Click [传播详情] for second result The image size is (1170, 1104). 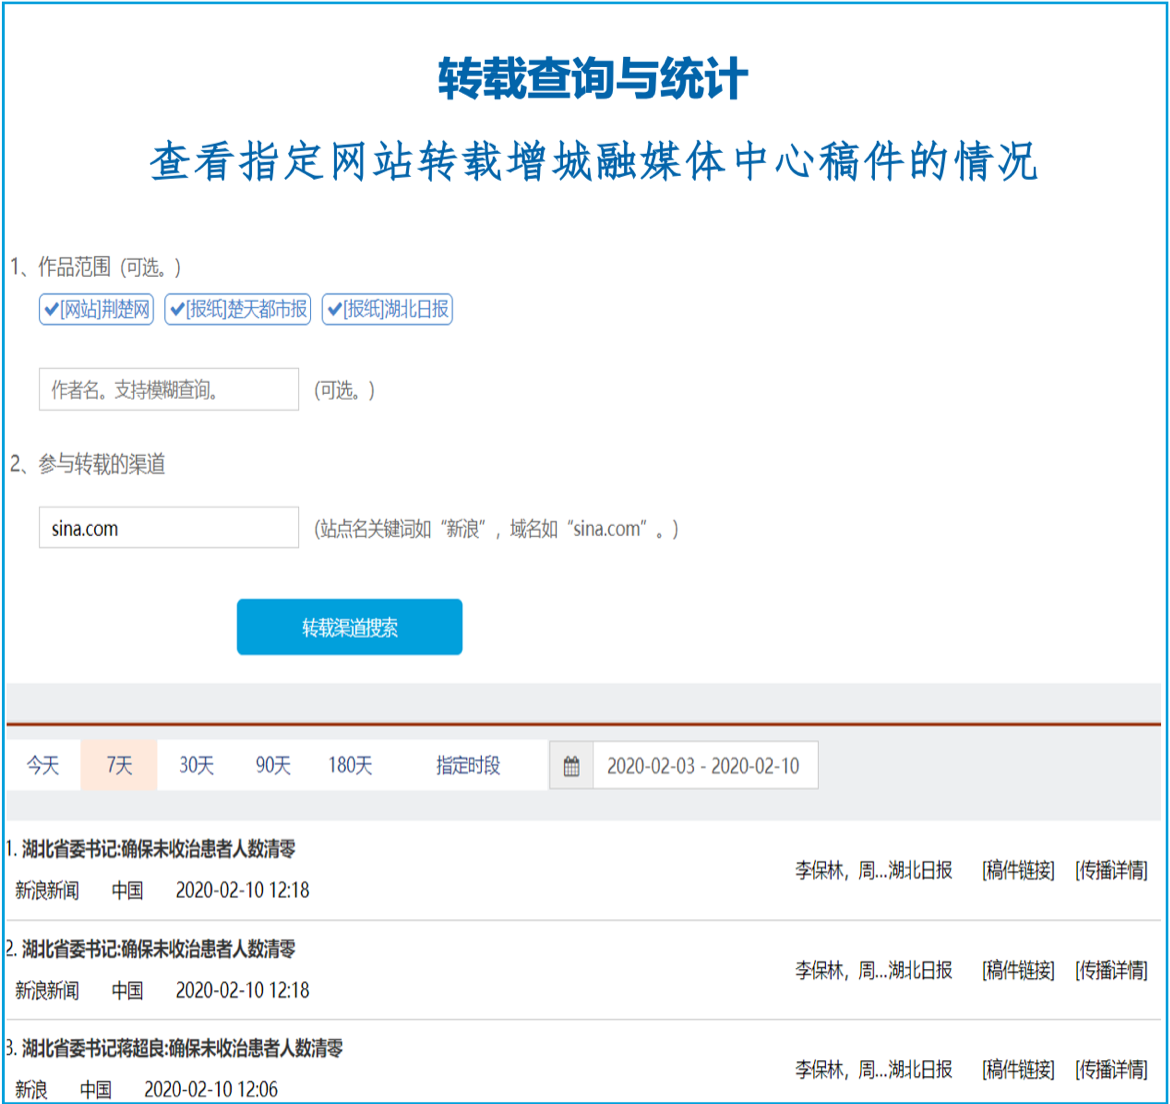coord(1111,970)
